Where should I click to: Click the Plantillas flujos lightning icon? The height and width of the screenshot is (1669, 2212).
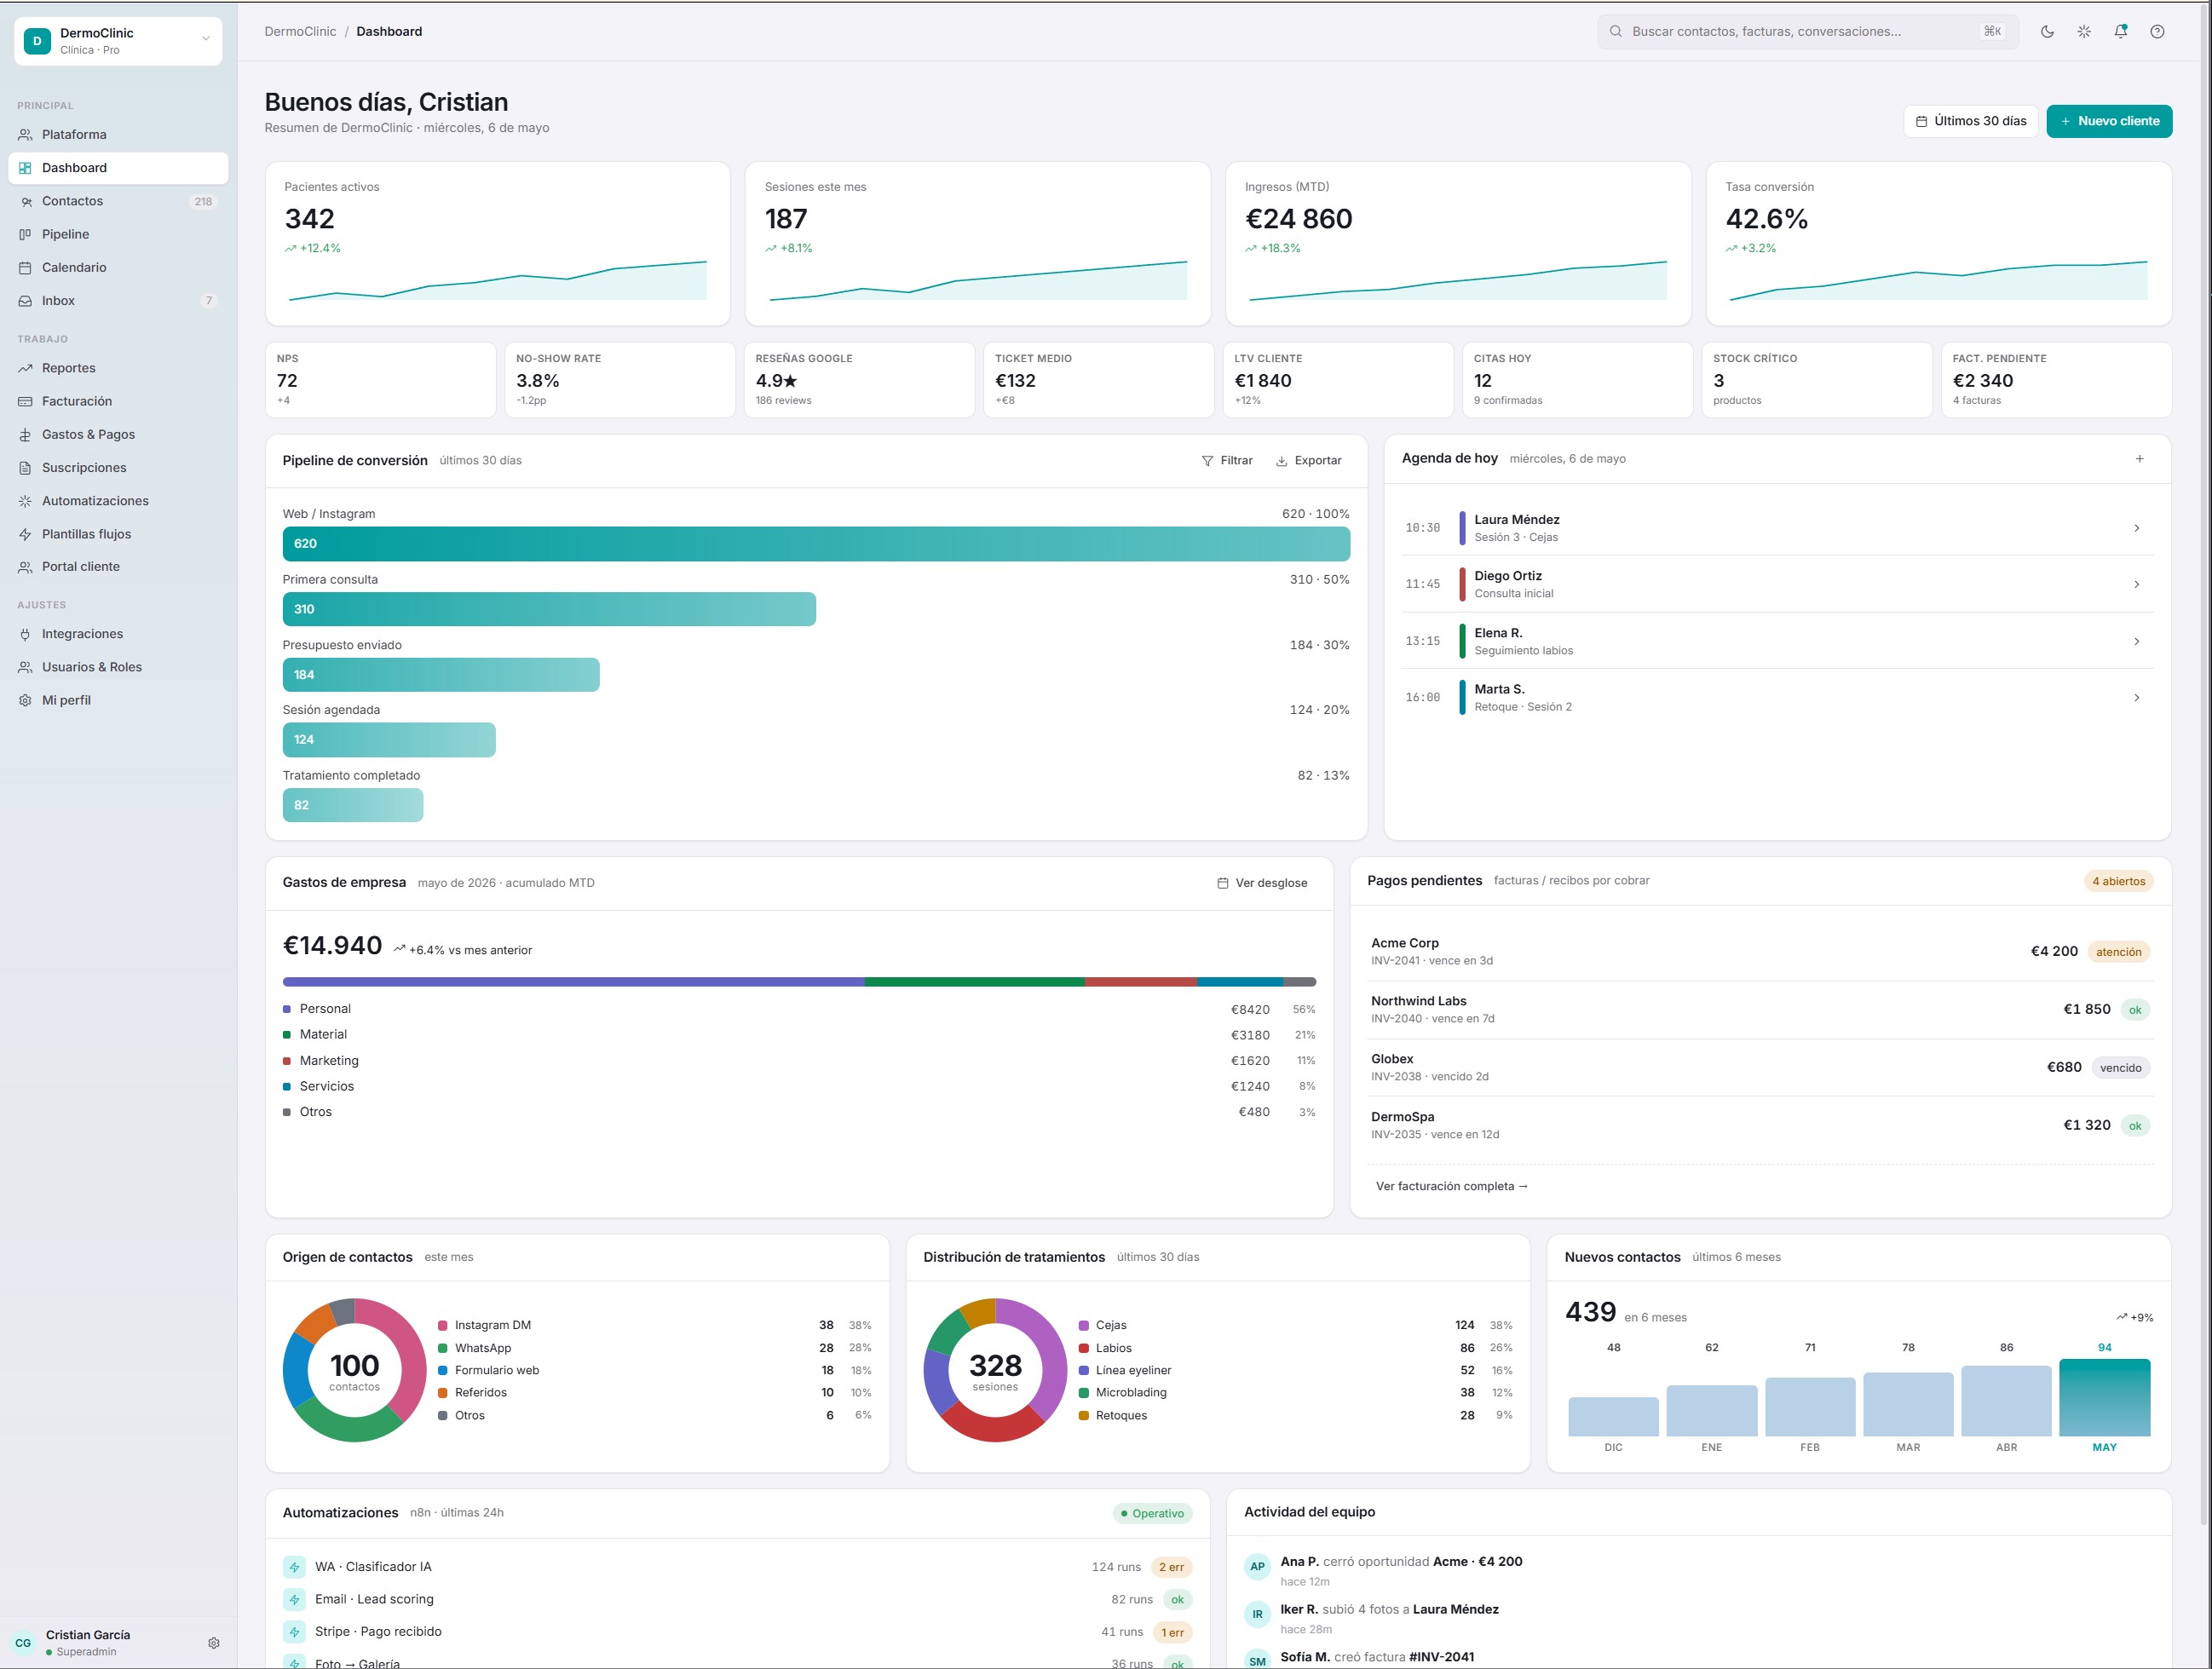coord(25,534)
